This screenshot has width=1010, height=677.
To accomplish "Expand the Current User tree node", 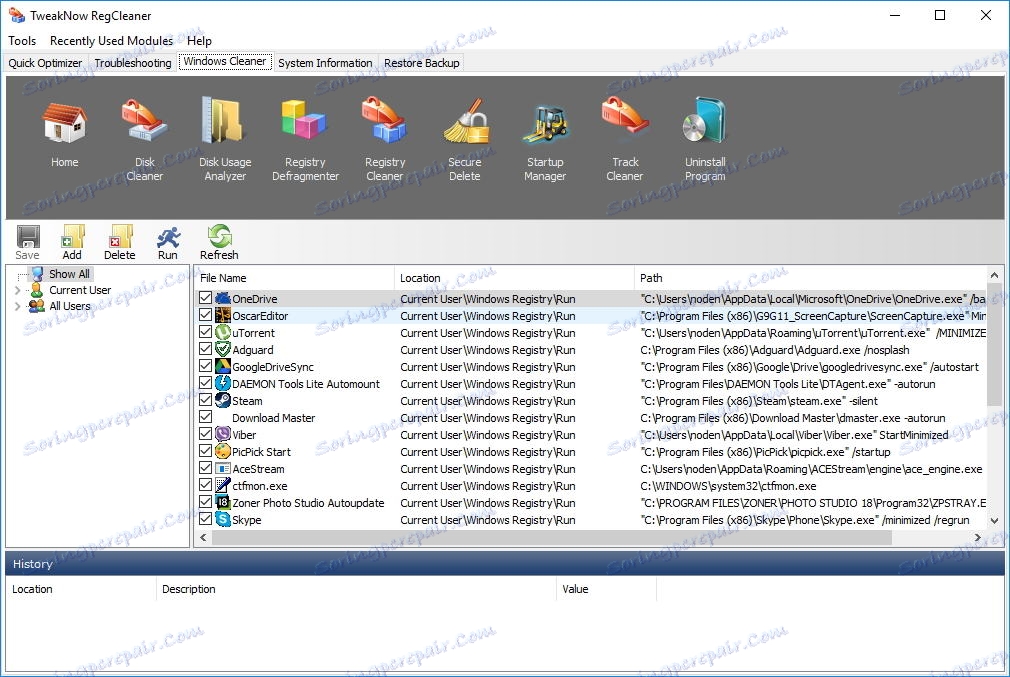I will click(x=17, y=291).
